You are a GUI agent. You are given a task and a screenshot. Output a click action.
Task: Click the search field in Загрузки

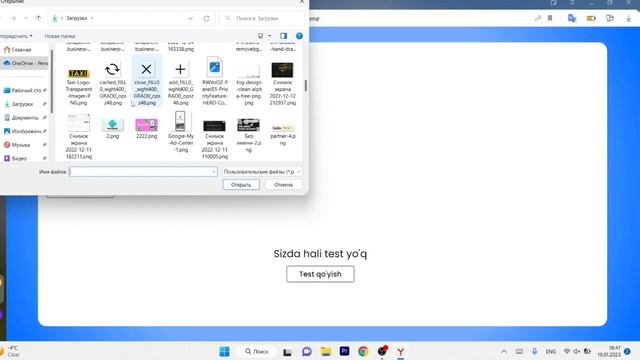pos(262,18)
